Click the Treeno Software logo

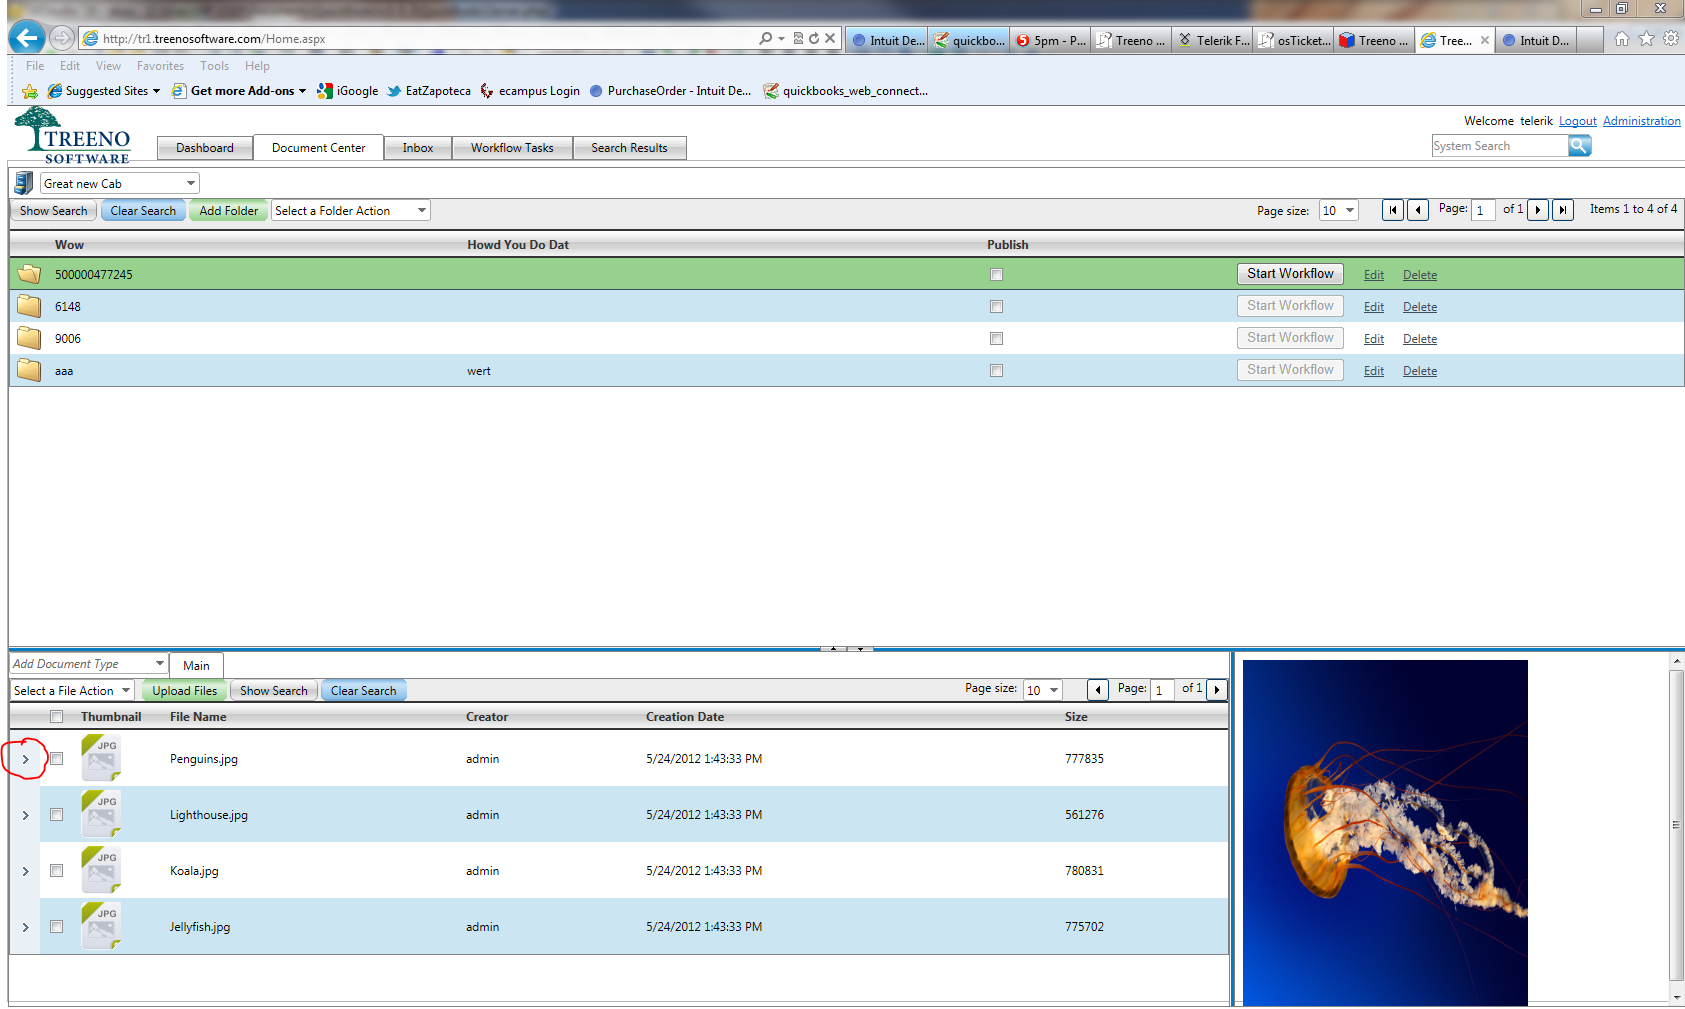(x=73, y=135)
